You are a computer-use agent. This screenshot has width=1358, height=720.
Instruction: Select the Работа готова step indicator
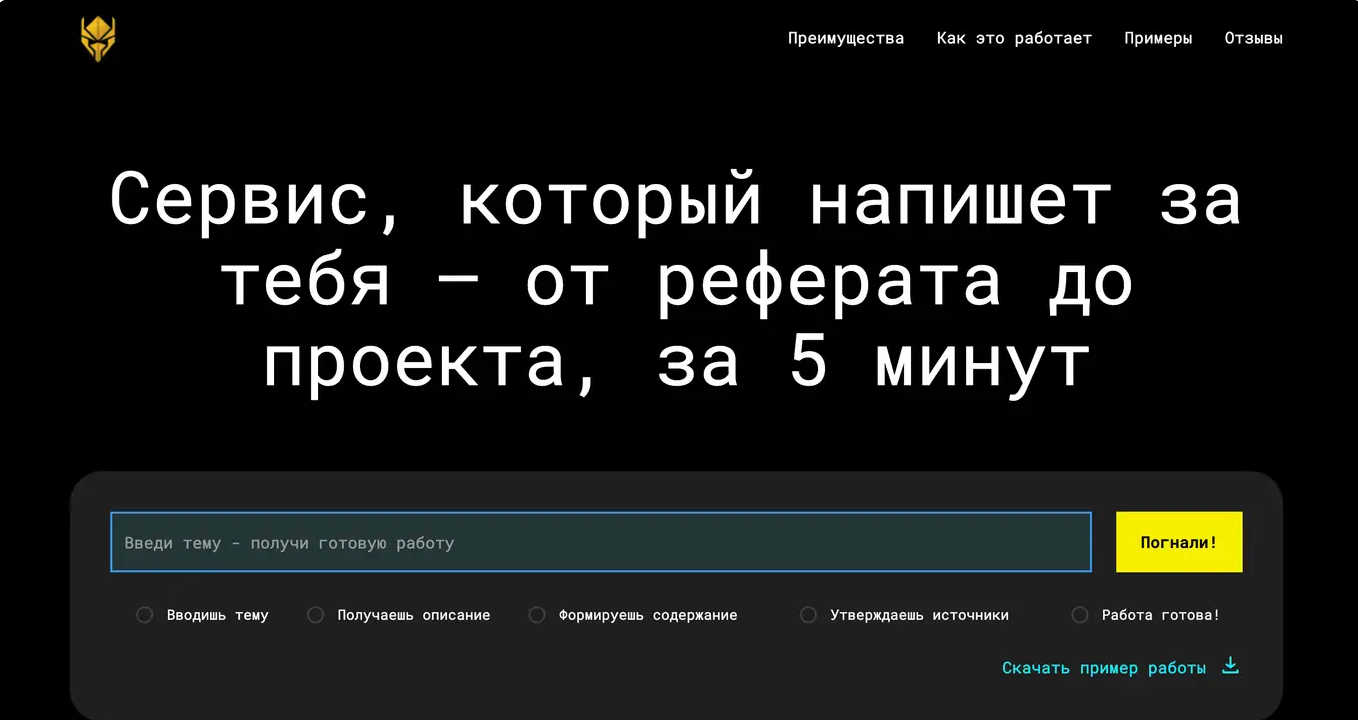pyautogui.click(x=1080, y=614)
